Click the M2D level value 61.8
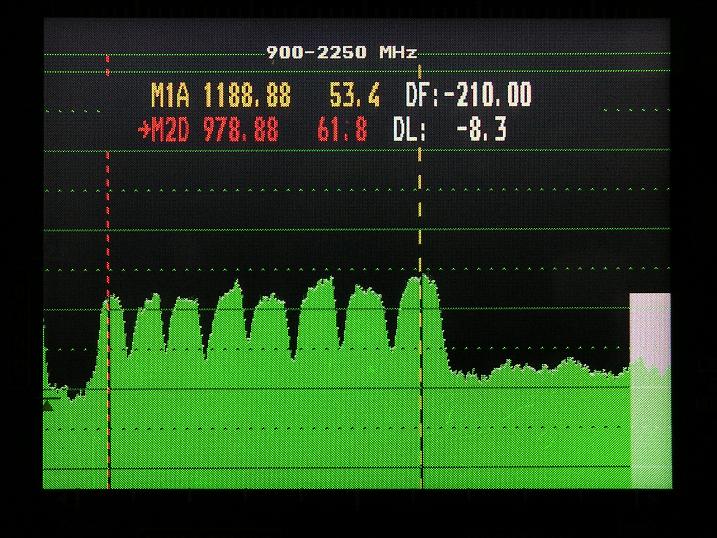The height and width of the screenshot is (538, 717). click(342, 130)
